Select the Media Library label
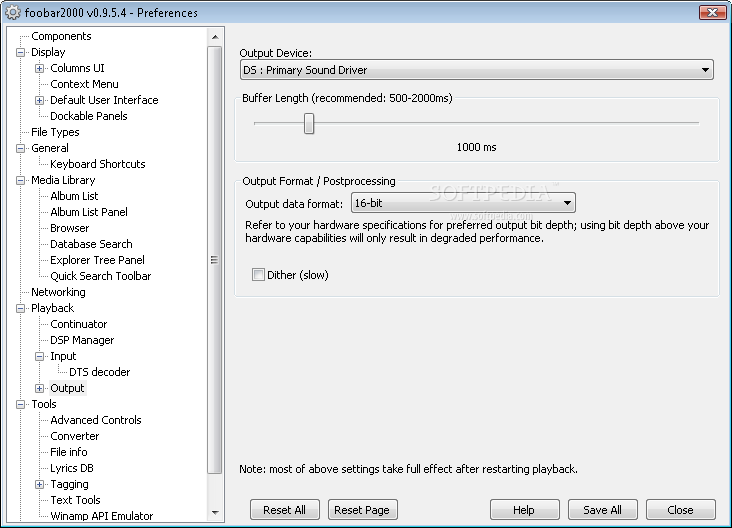732x528 pixels. click(x=63, y=180)
